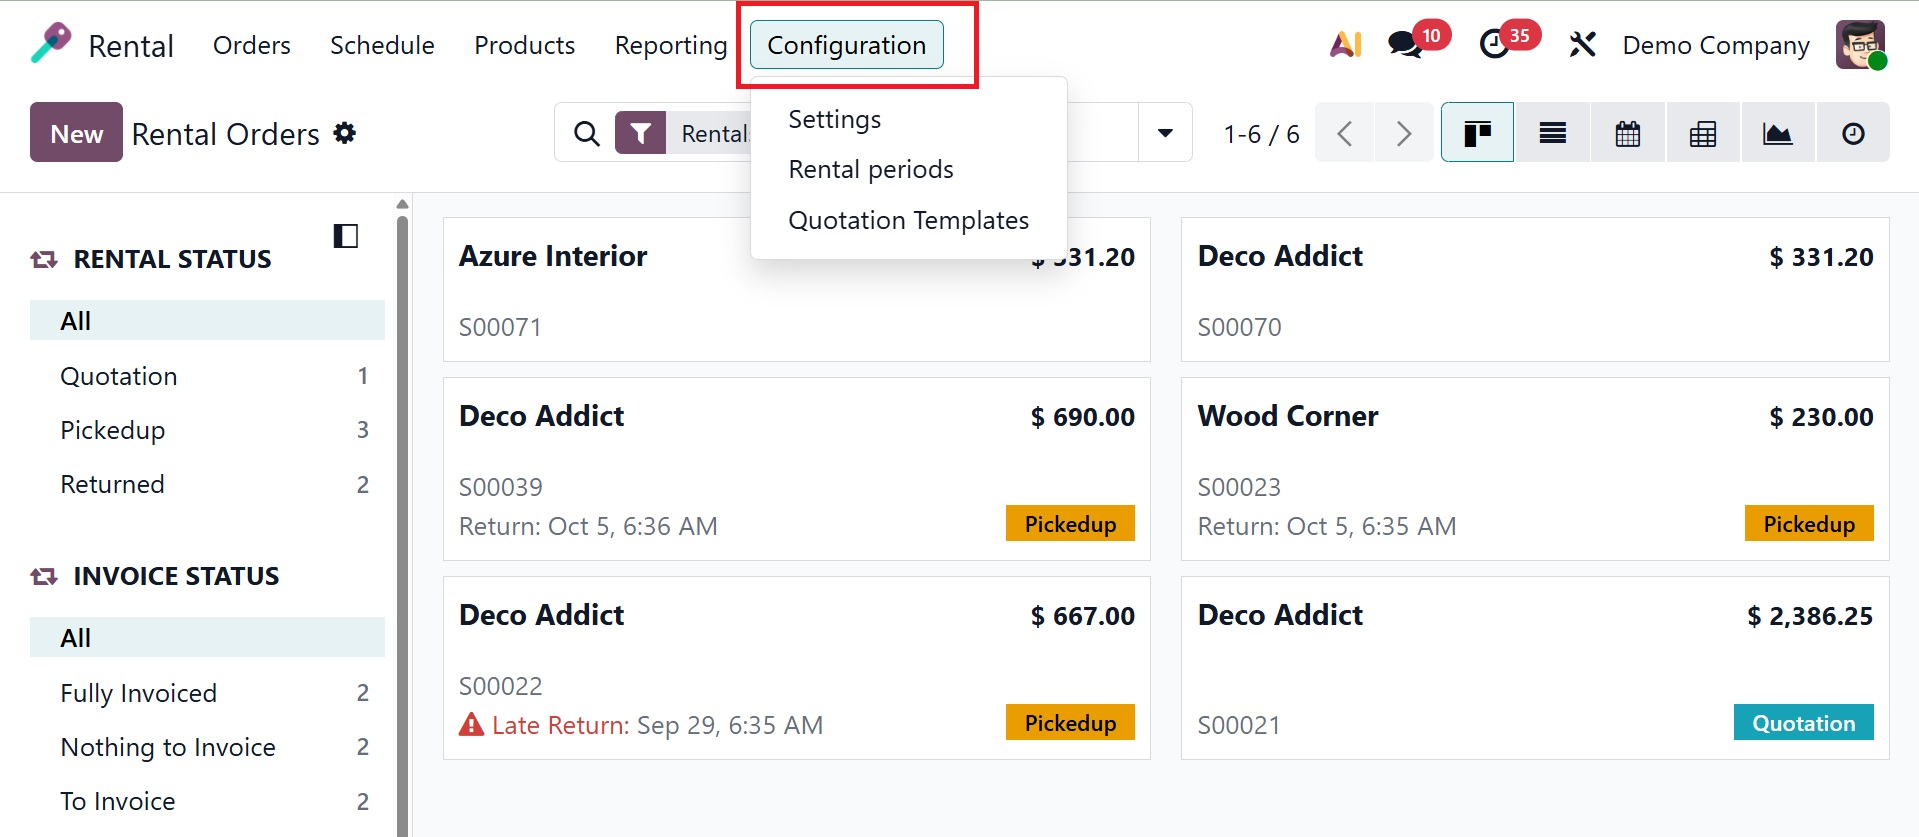
Task: Switch to list view icon
Action: (x=1552, y=133)
